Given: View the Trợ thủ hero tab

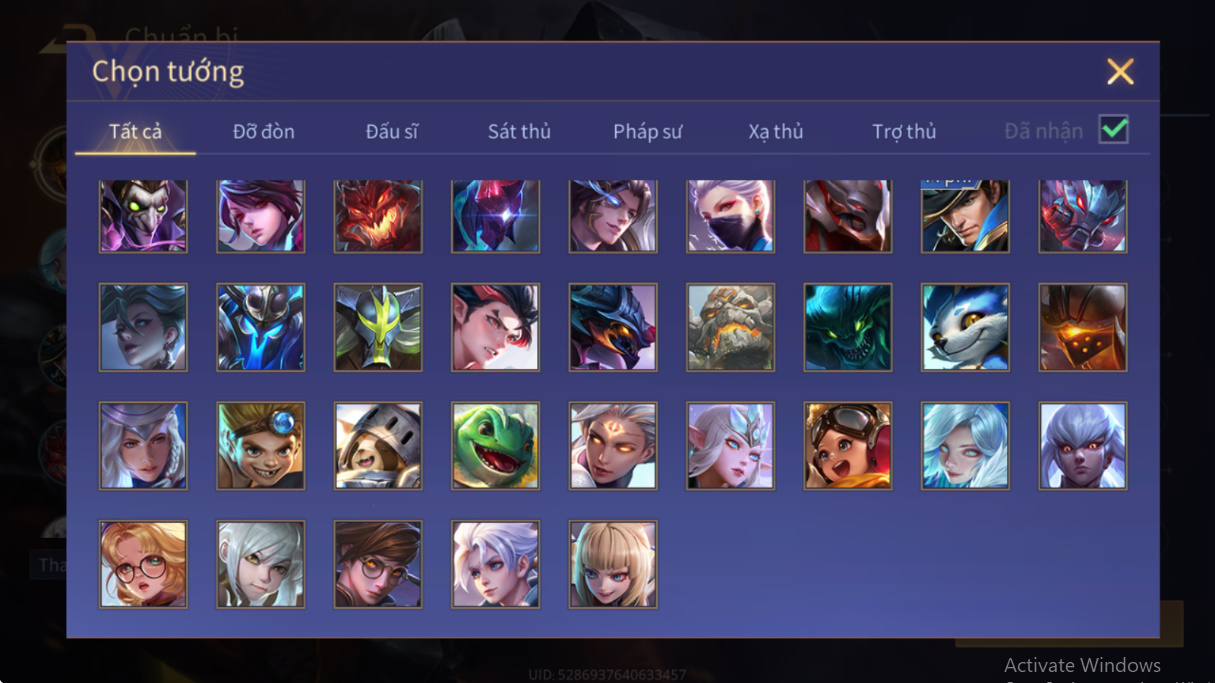Looking at the screenshot, I should click(x=904, y=132).
